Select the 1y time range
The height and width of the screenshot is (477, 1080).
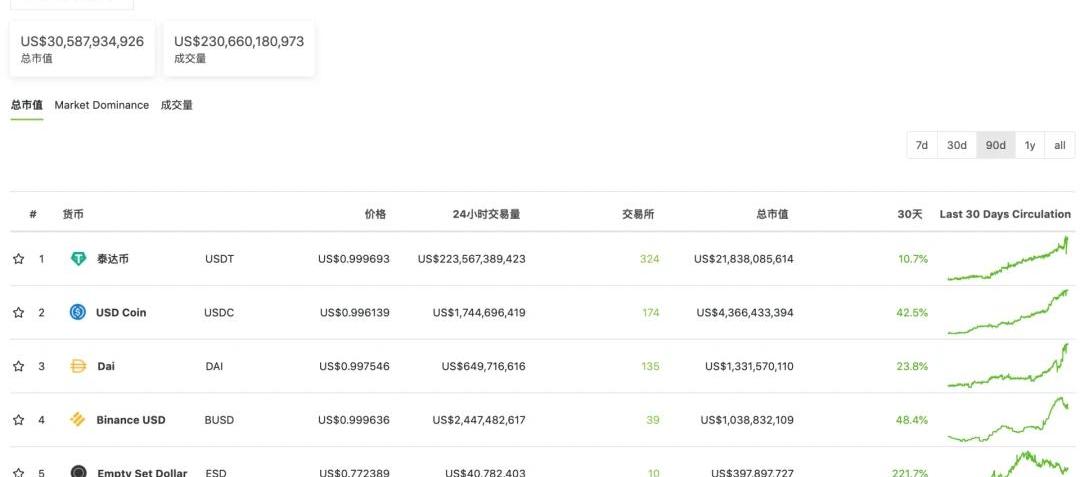(x=1030, y=145)
